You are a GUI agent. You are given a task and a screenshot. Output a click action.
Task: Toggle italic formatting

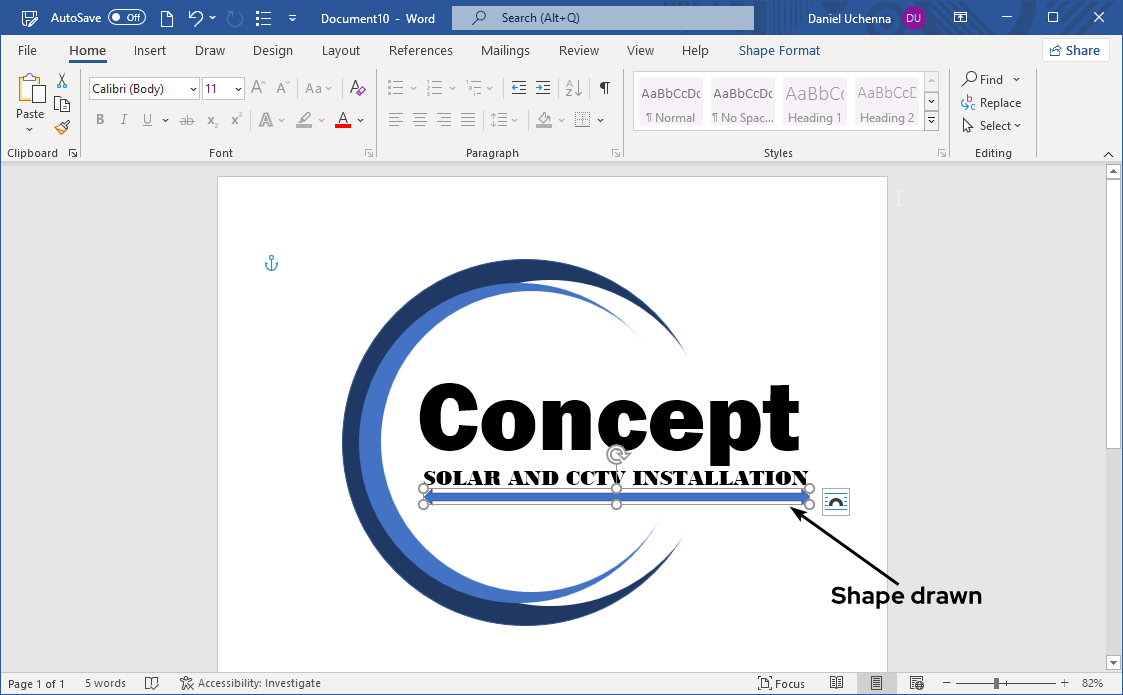[x=123, y=119]
